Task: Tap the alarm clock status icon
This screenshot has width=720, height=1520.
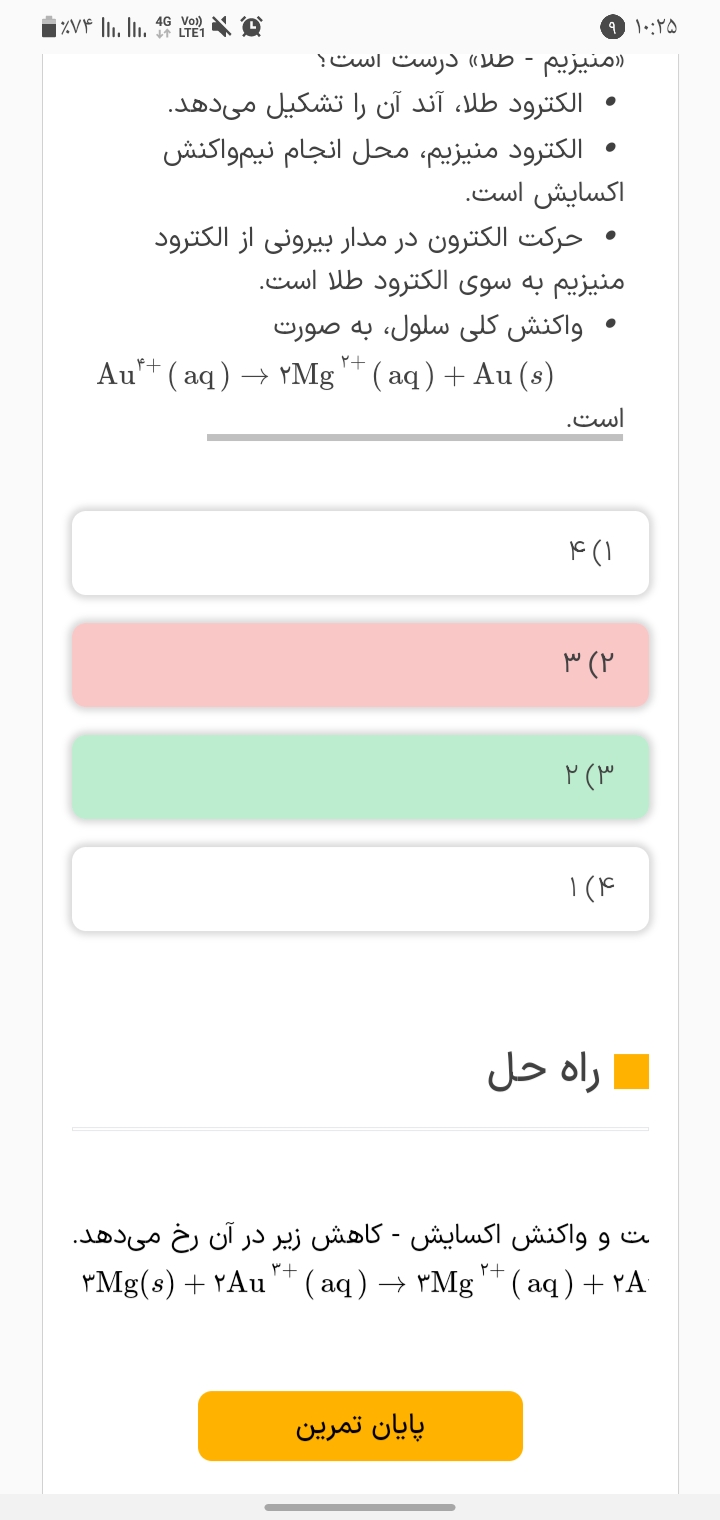Action: tap(252, 27)
